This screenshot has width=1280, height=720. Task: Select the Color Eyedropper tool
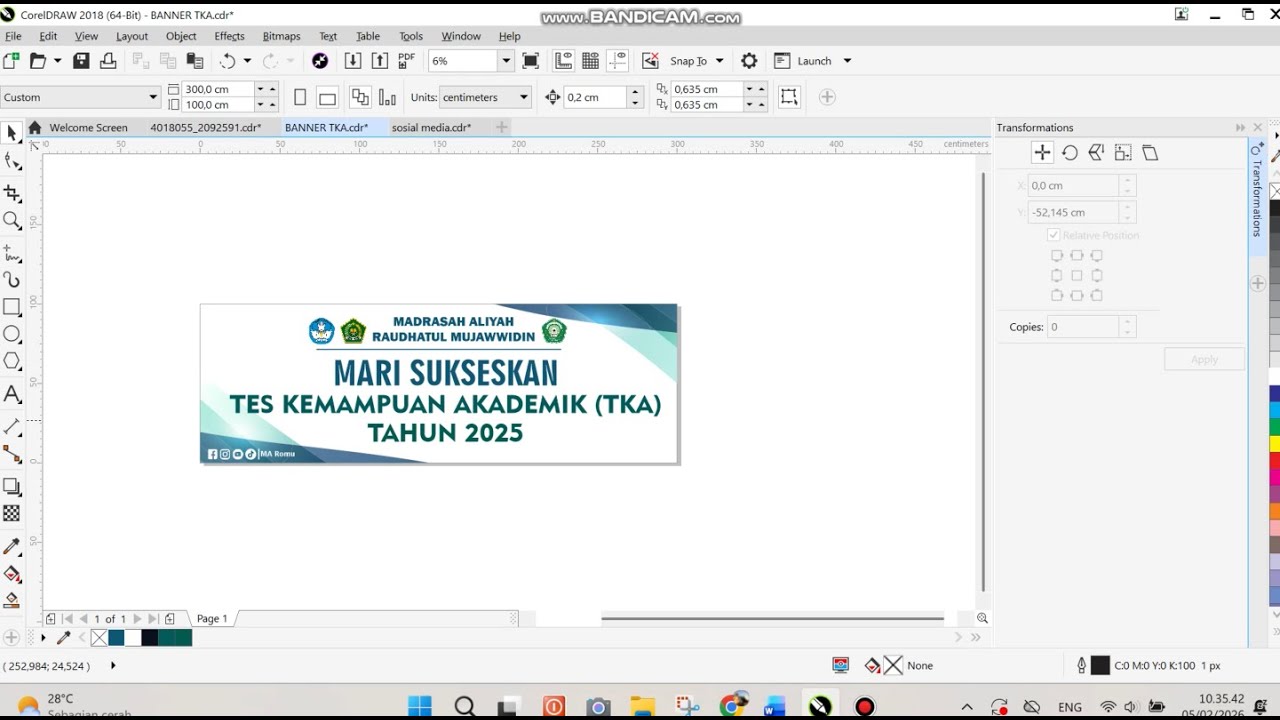pyautogui.click(x=12, y=547)
